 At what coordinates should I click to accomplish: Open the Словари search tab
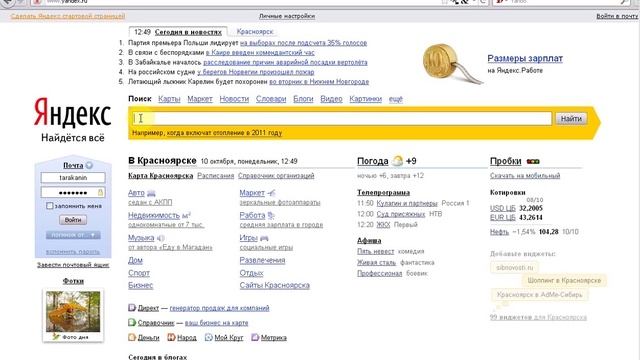point(271,99)
